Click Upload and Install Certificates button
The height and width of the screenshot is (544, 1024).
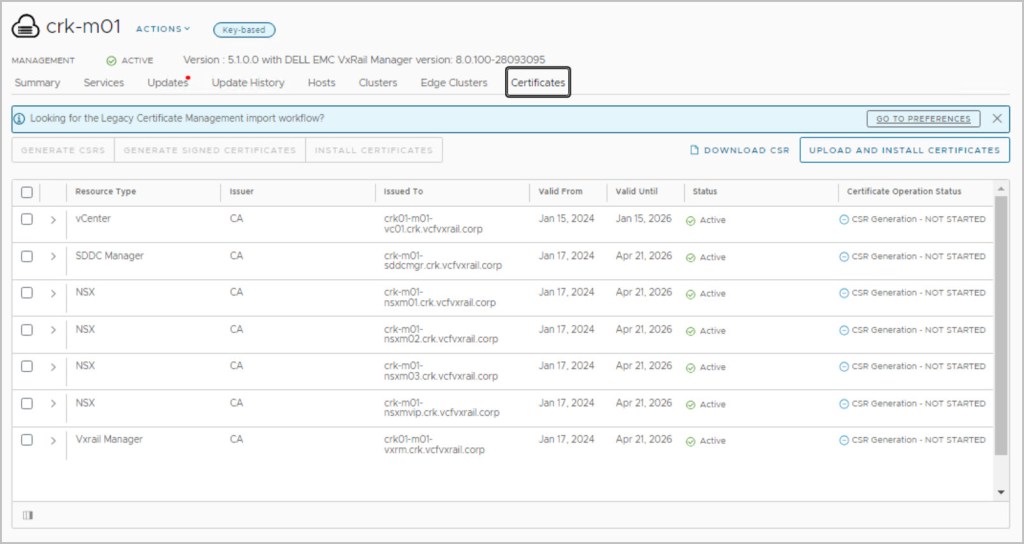coord(904,150)
